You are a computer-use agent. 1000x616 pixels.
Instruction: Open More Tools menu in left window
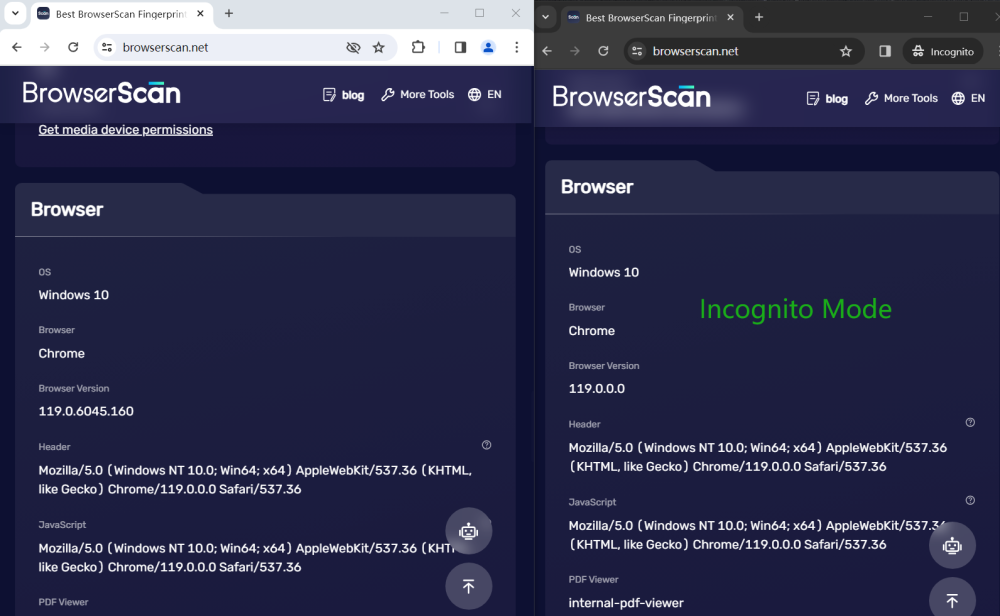[x=418, y=94]
